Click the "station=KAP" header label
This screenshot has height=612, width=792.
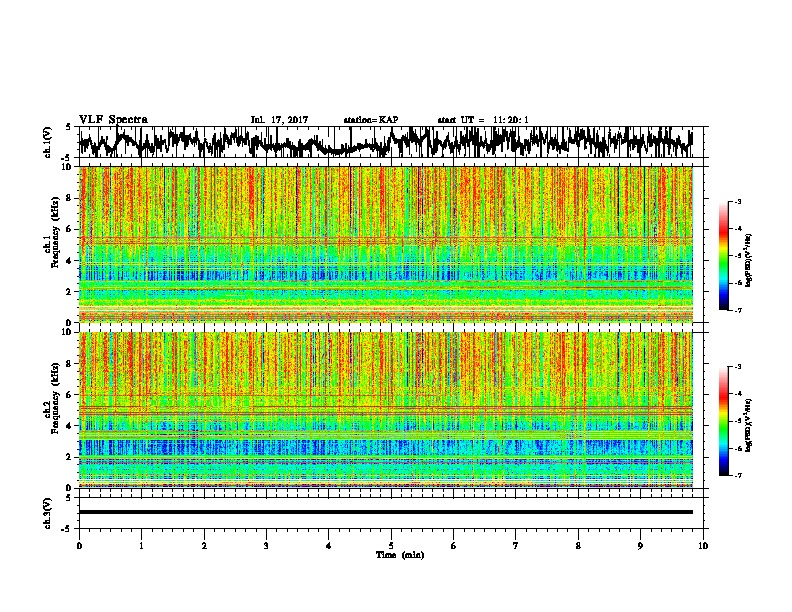coord(371,120)
